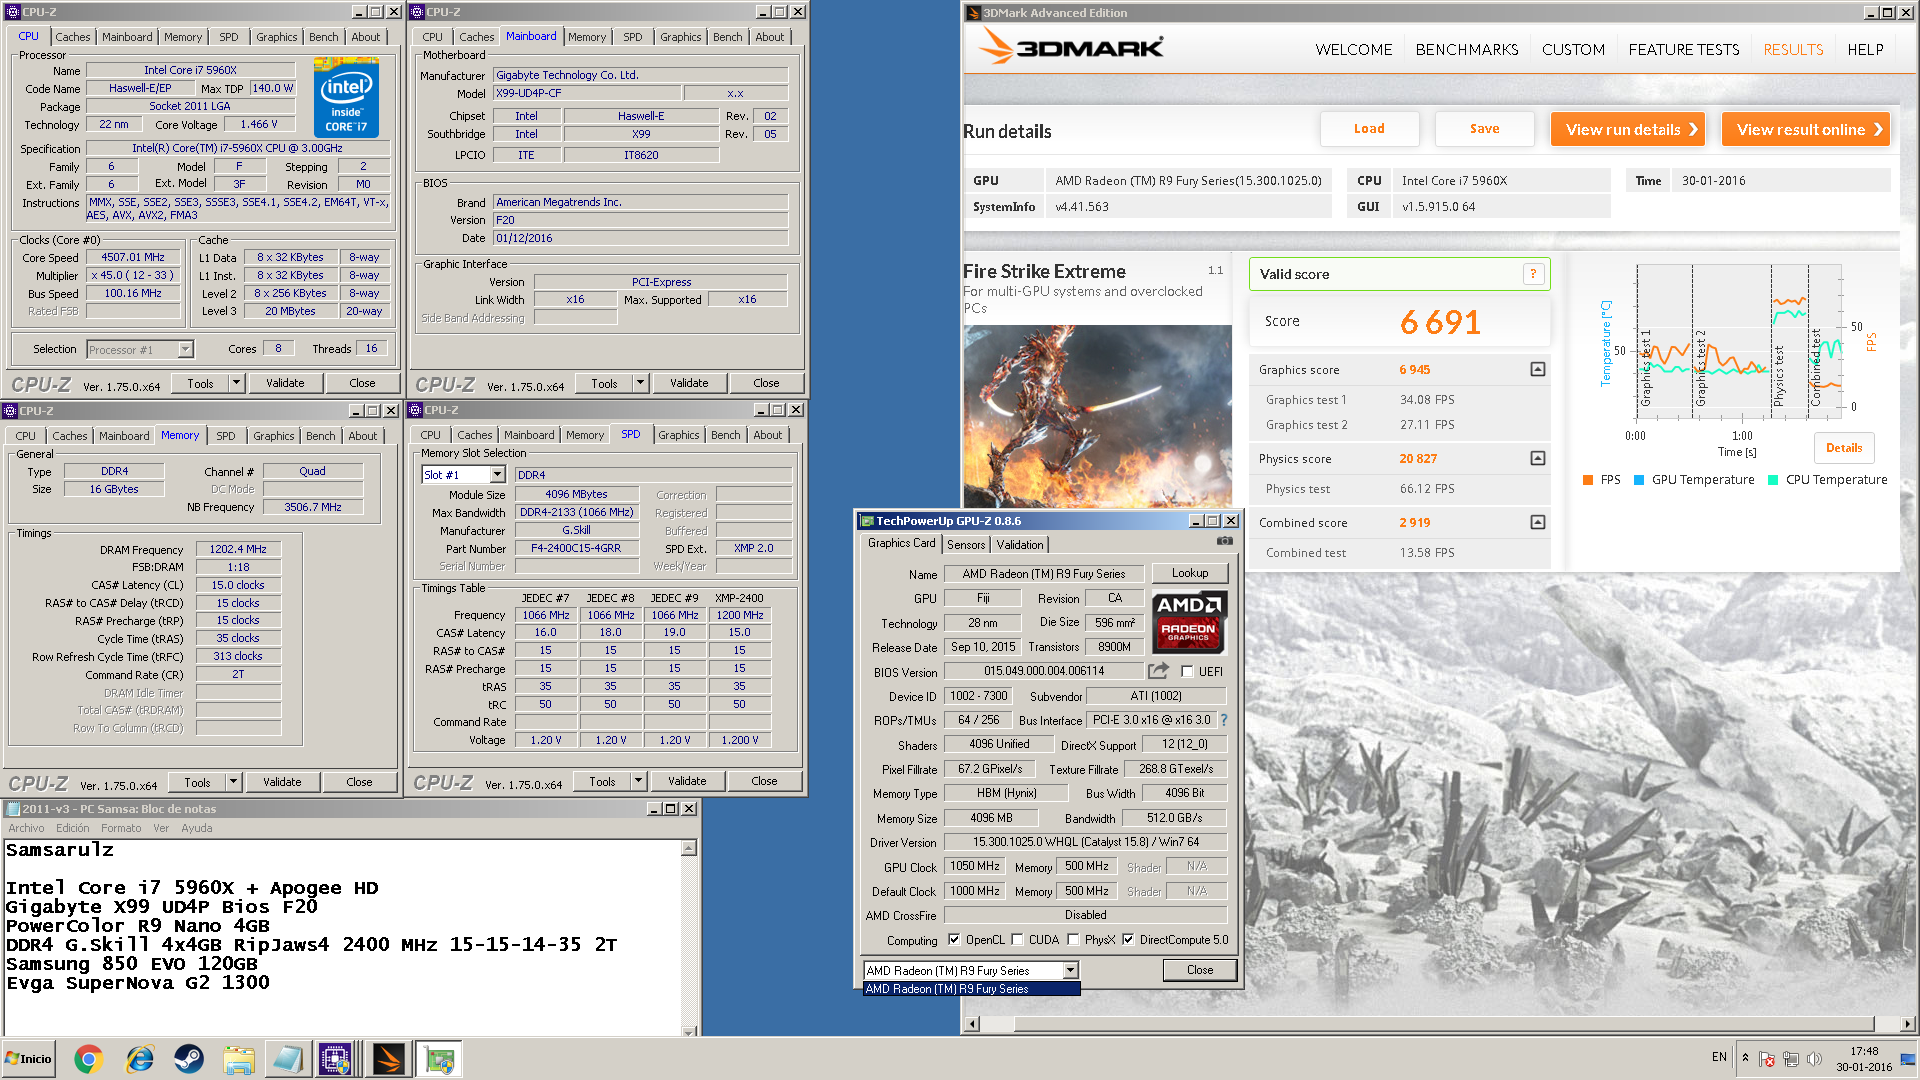This screenshot has height=1080, width=1920.
Task: Toggle the OpenCL checkbox
Action: [x=954, y=940]
